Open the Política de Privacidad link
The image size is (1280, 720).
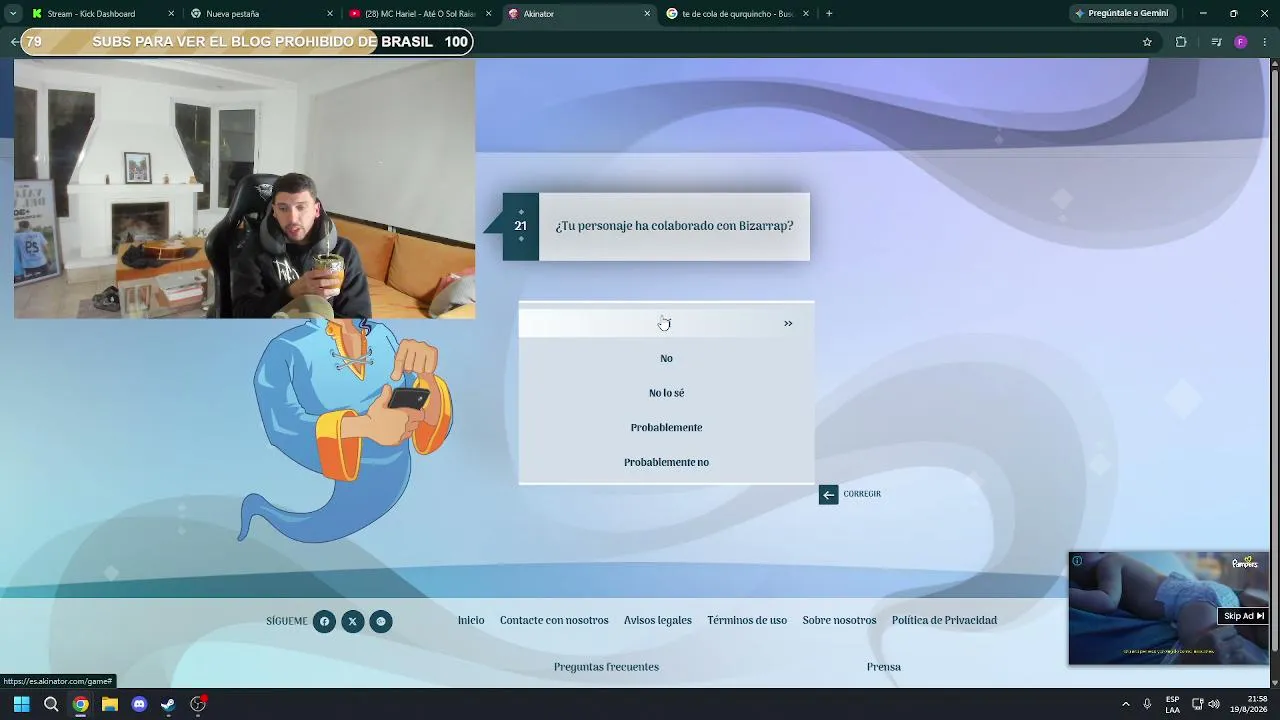[944, 621]
